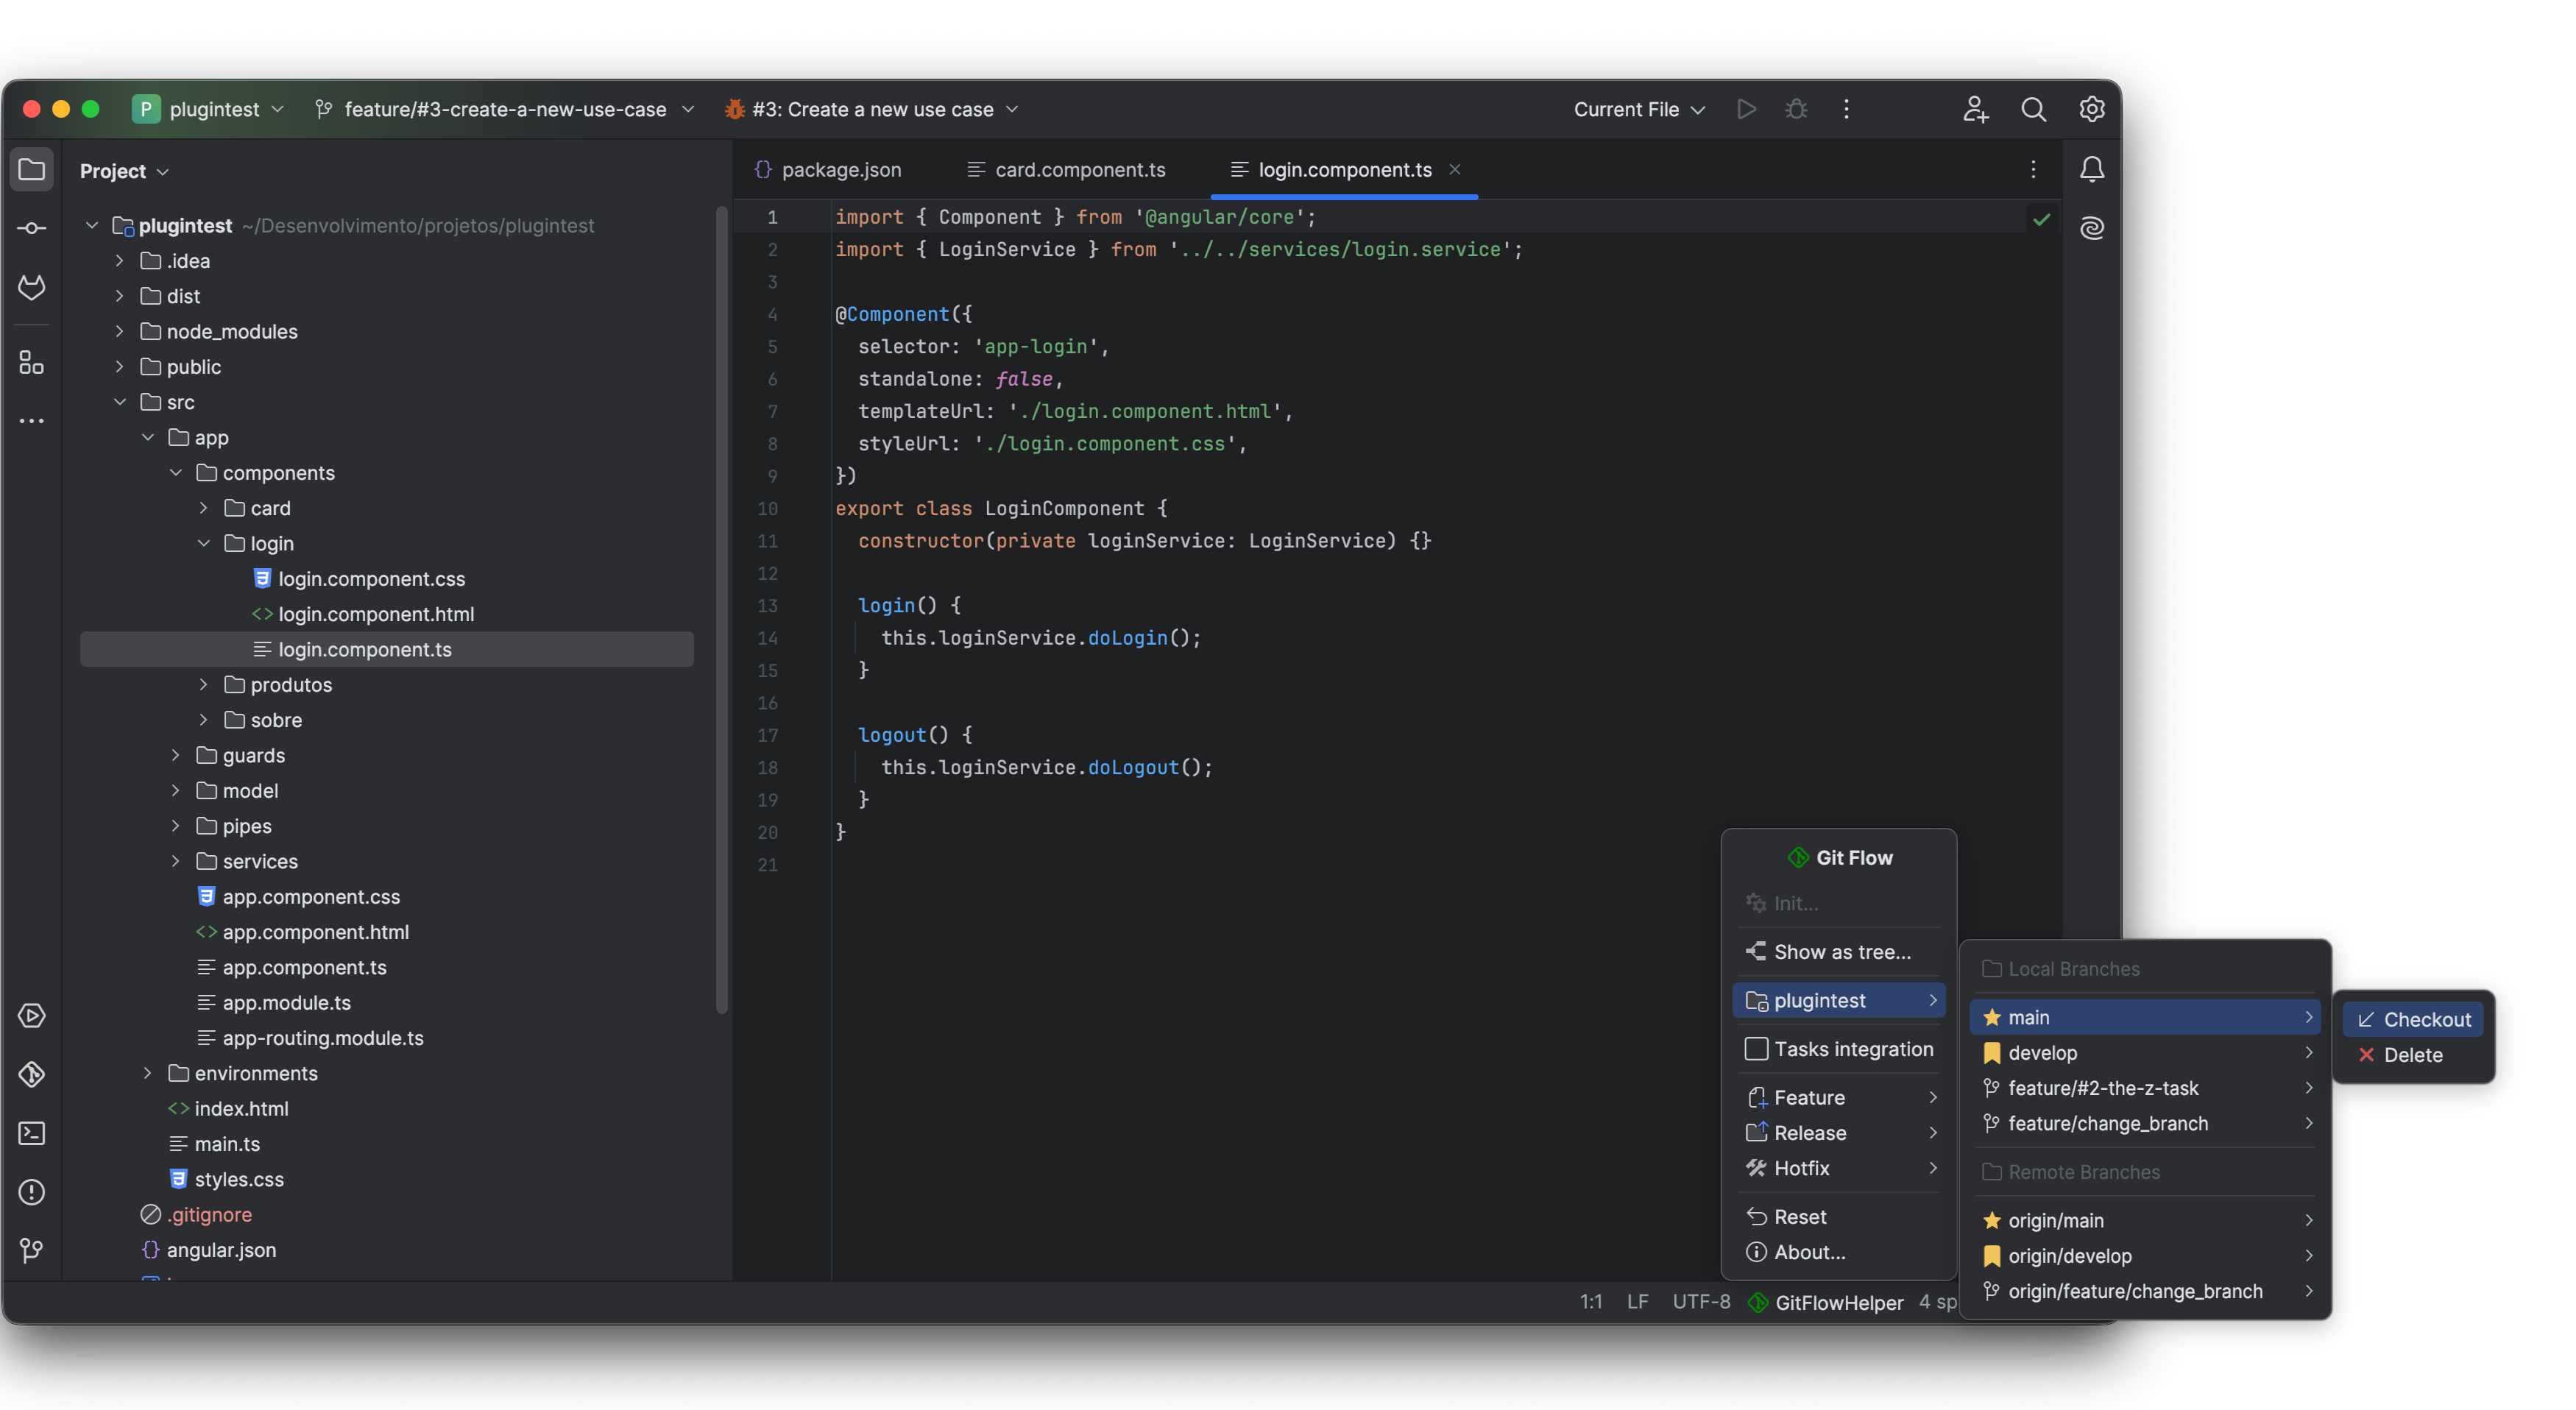
Task: Switch to the package.json tab
Action: [828, 170]
